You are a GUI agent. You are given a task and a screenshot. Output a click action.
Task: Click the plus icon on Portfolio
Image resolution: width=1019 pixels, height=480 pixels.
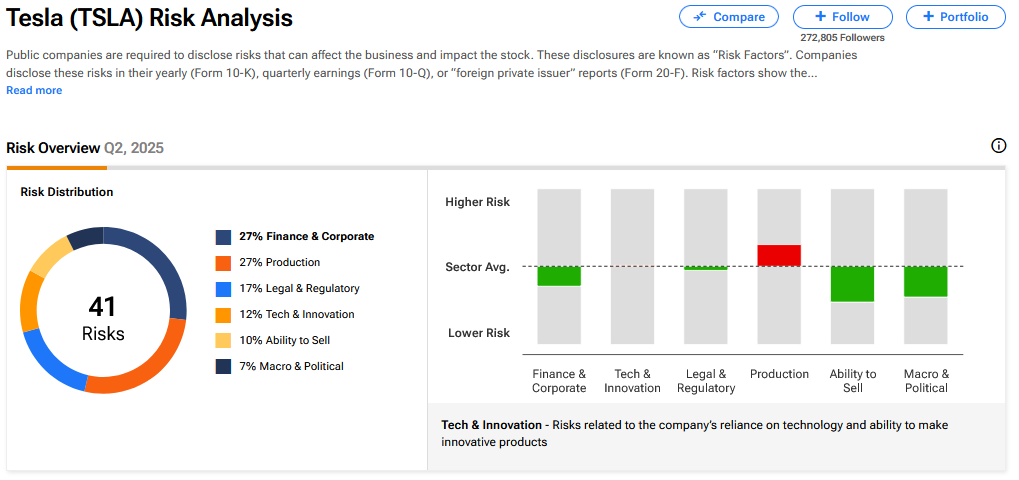(x=928, y=17)
